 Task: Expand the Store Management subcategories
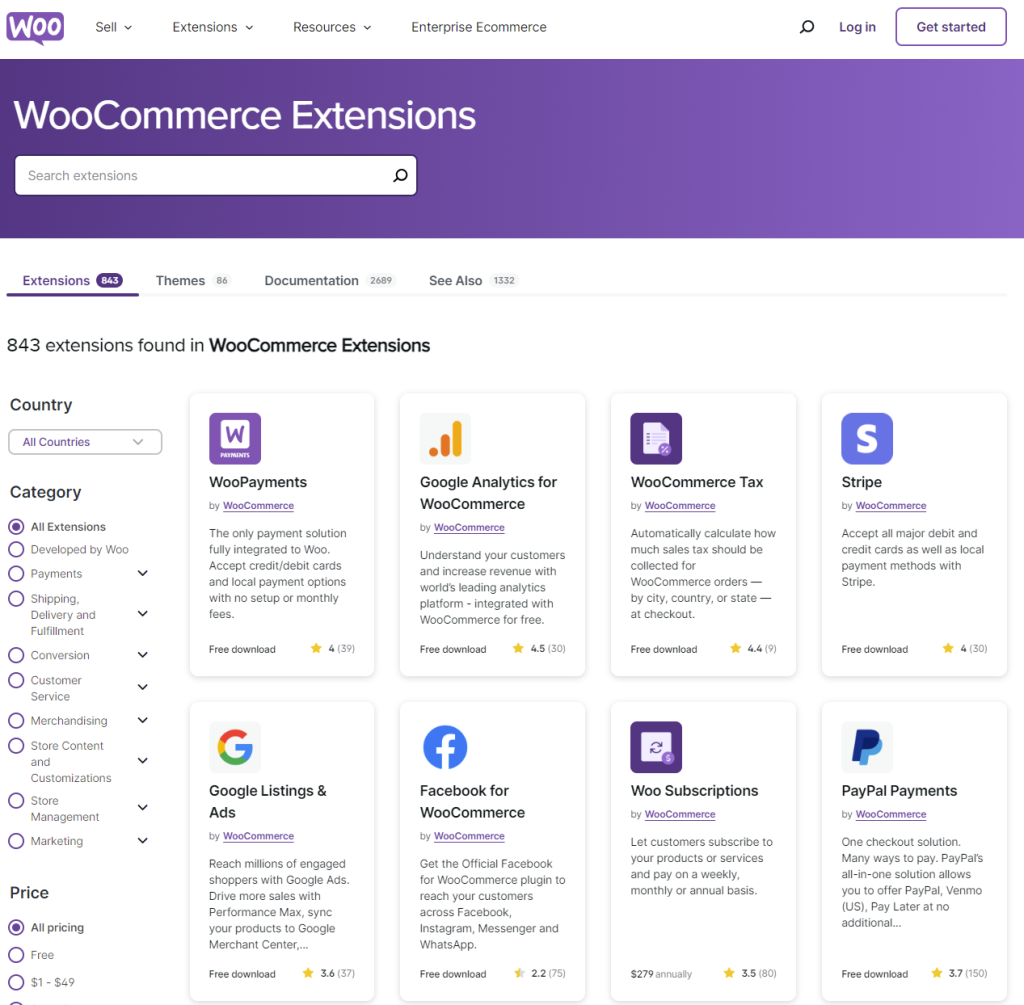(143, 808)
